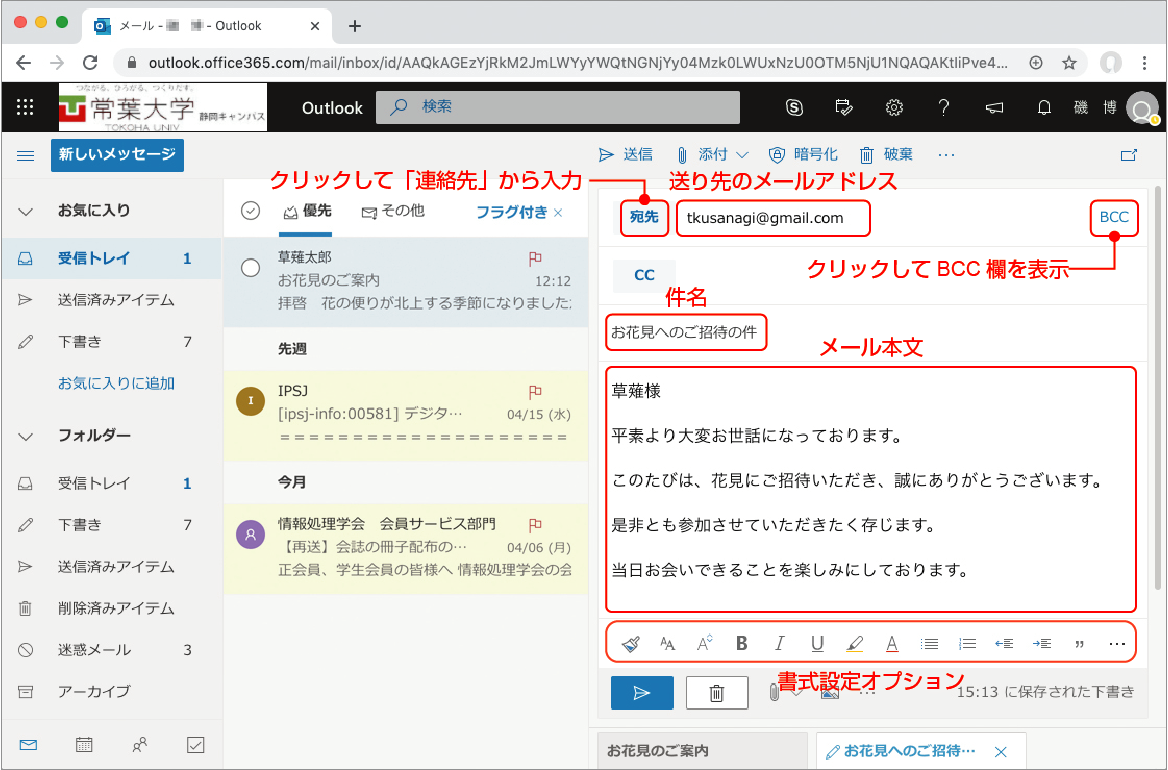Open the notifications bell
This screenshot has width=1168, height=770.
[x=1045, y=108]
